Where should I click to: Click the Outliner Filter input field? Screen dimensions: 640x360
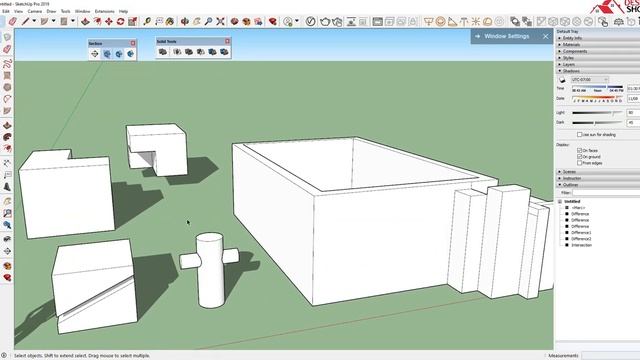[606, 193]
